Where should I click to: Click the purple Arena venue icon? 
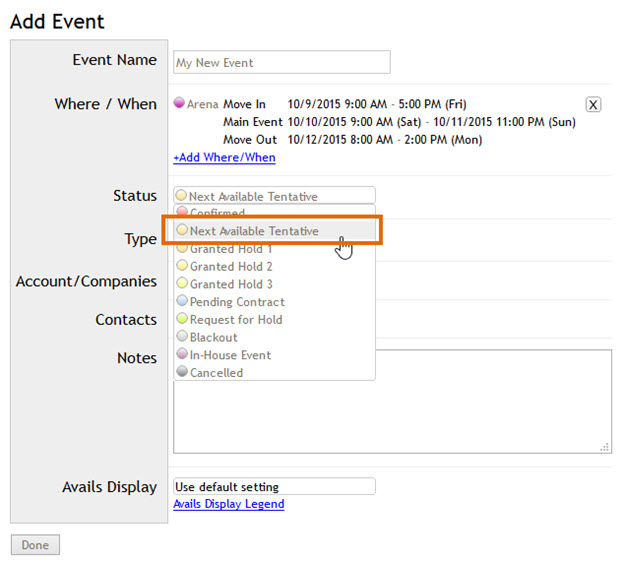coord(179,103)
